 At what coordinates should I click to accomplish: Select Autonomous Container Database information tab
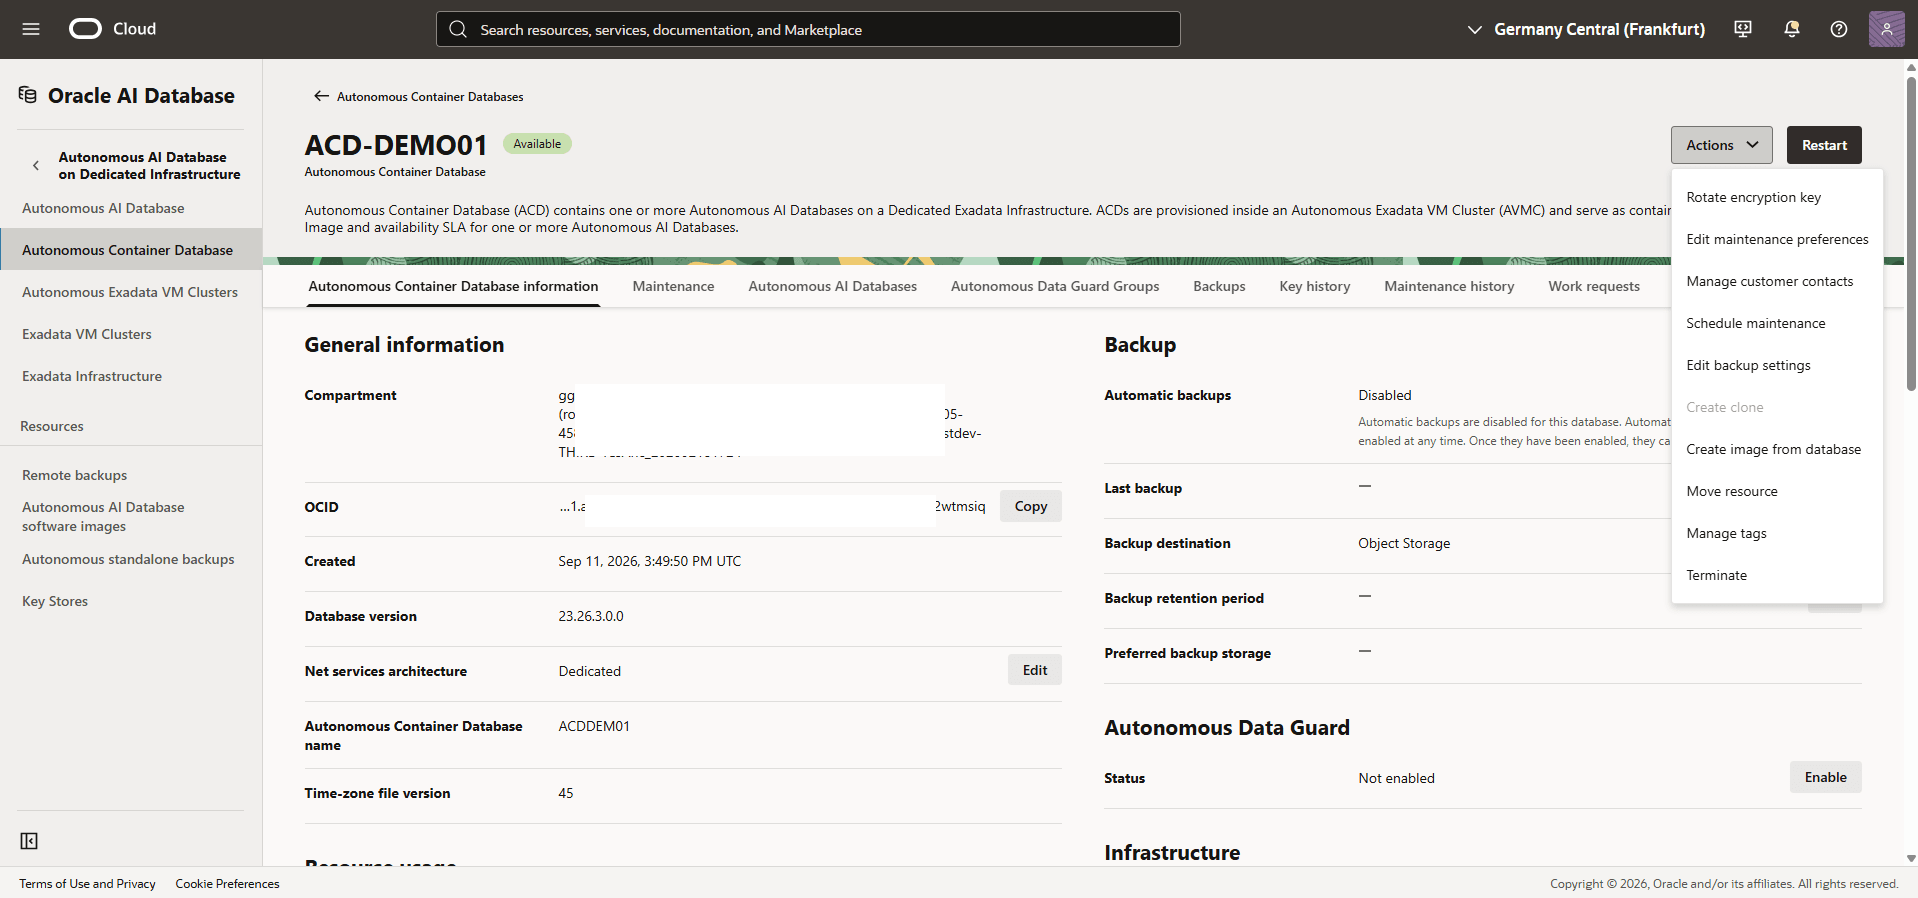(453, 286)
